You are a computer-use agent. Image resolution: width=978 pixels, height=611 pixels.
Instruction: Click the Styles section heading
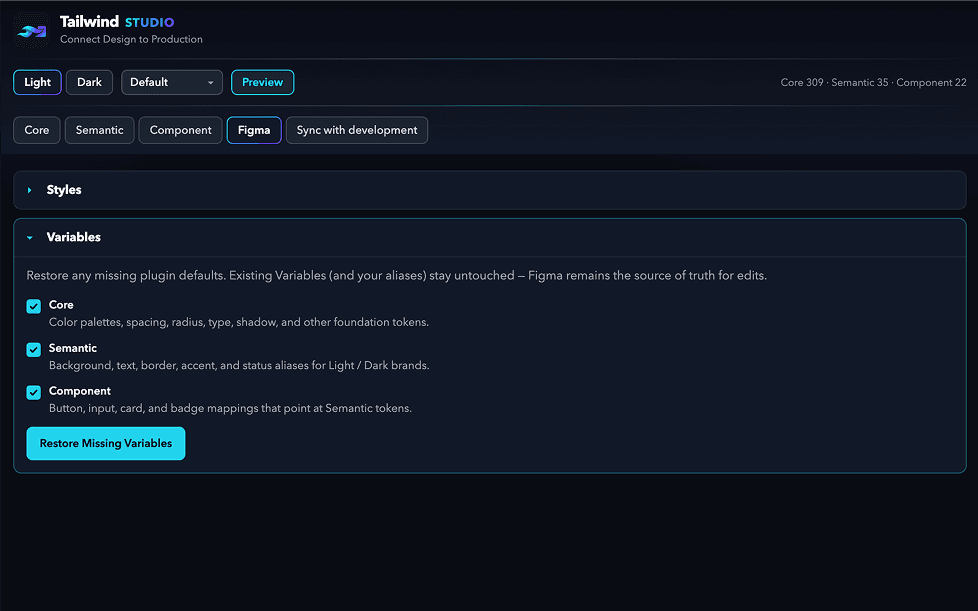pyautogui.click(x=64, y=190)
